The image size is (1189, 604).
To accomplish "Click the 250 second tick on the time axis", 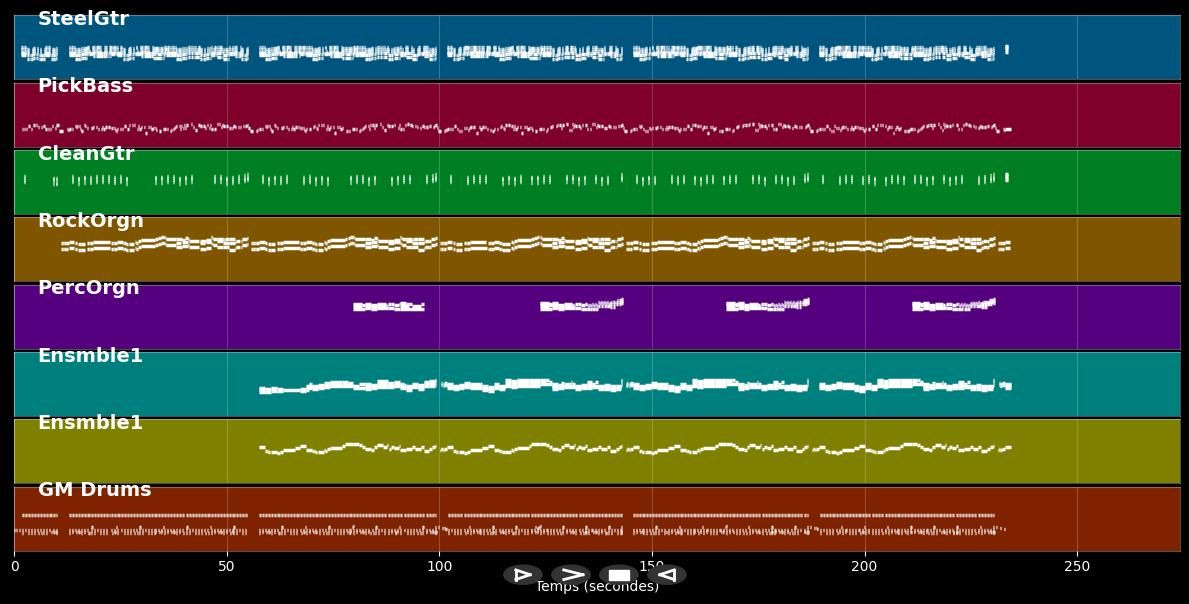I will pos(1077,567).
